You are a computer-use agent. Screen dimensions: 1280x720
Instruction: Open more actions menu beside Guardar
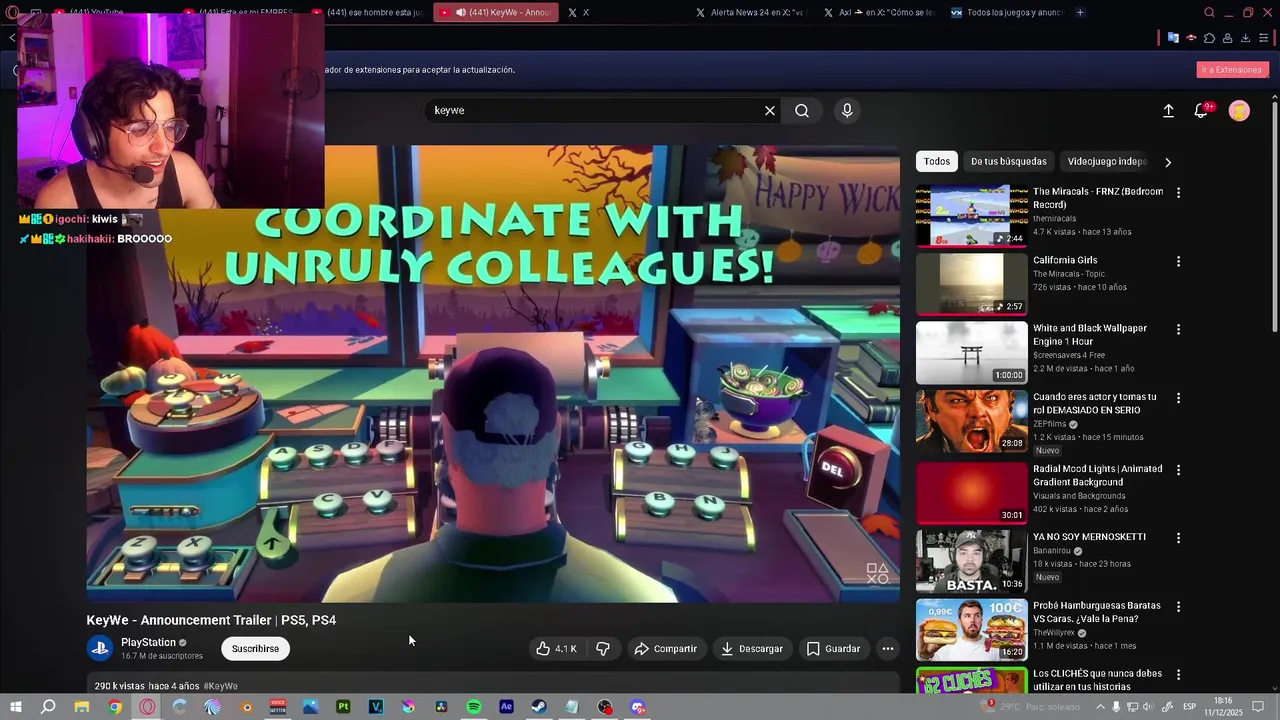pos(887,649)
